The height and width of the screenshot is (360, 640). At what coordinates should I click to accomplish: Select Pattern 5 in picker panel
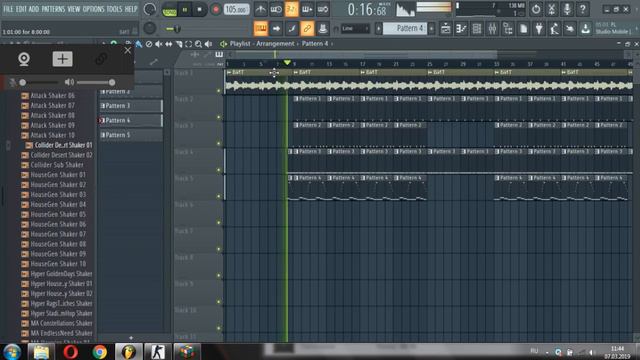131,135
